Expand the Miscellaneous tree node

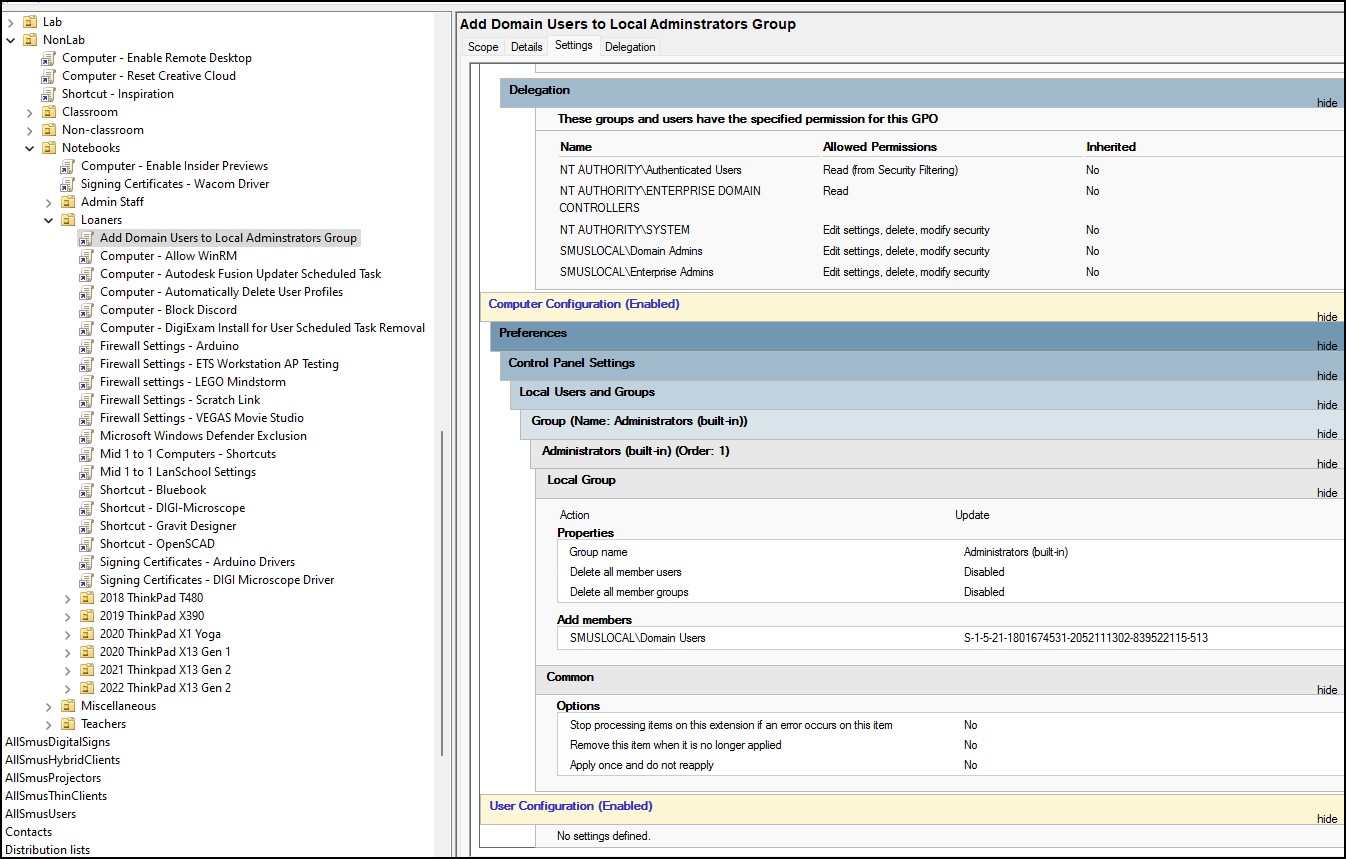49,706
